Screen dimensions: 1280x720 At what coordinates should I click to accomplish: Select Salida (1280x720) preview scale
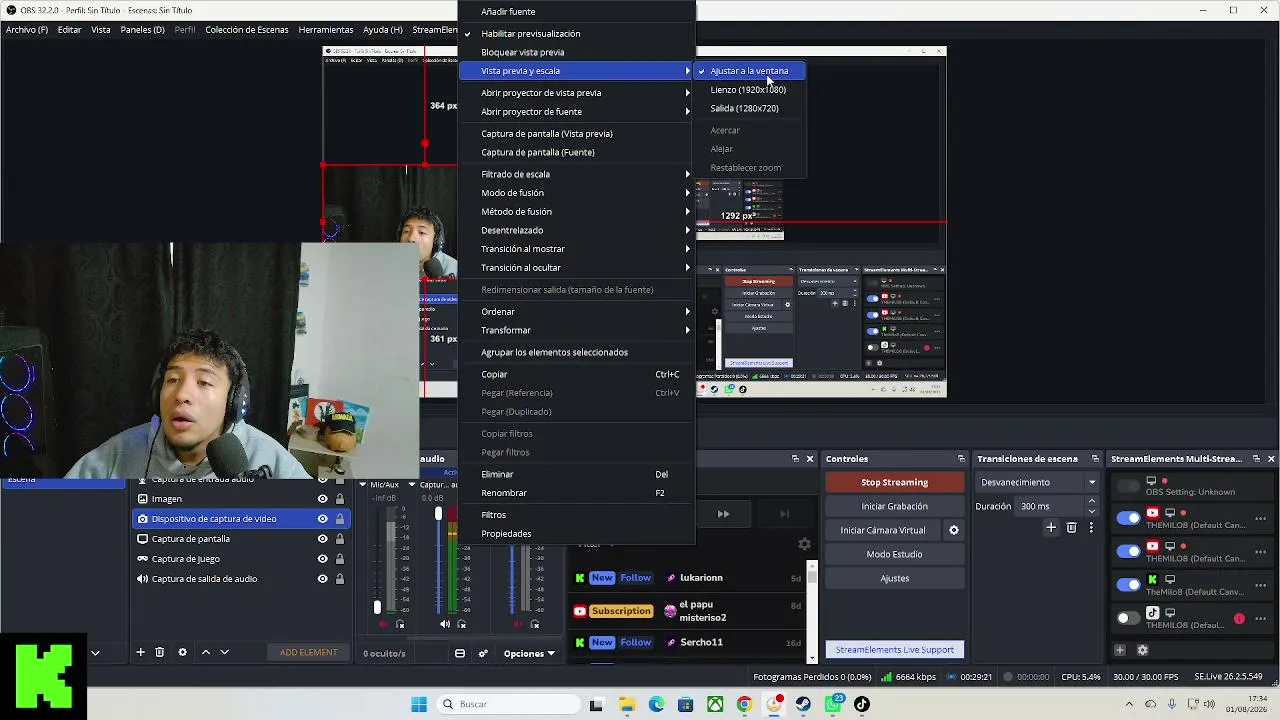tap(750, 108)
